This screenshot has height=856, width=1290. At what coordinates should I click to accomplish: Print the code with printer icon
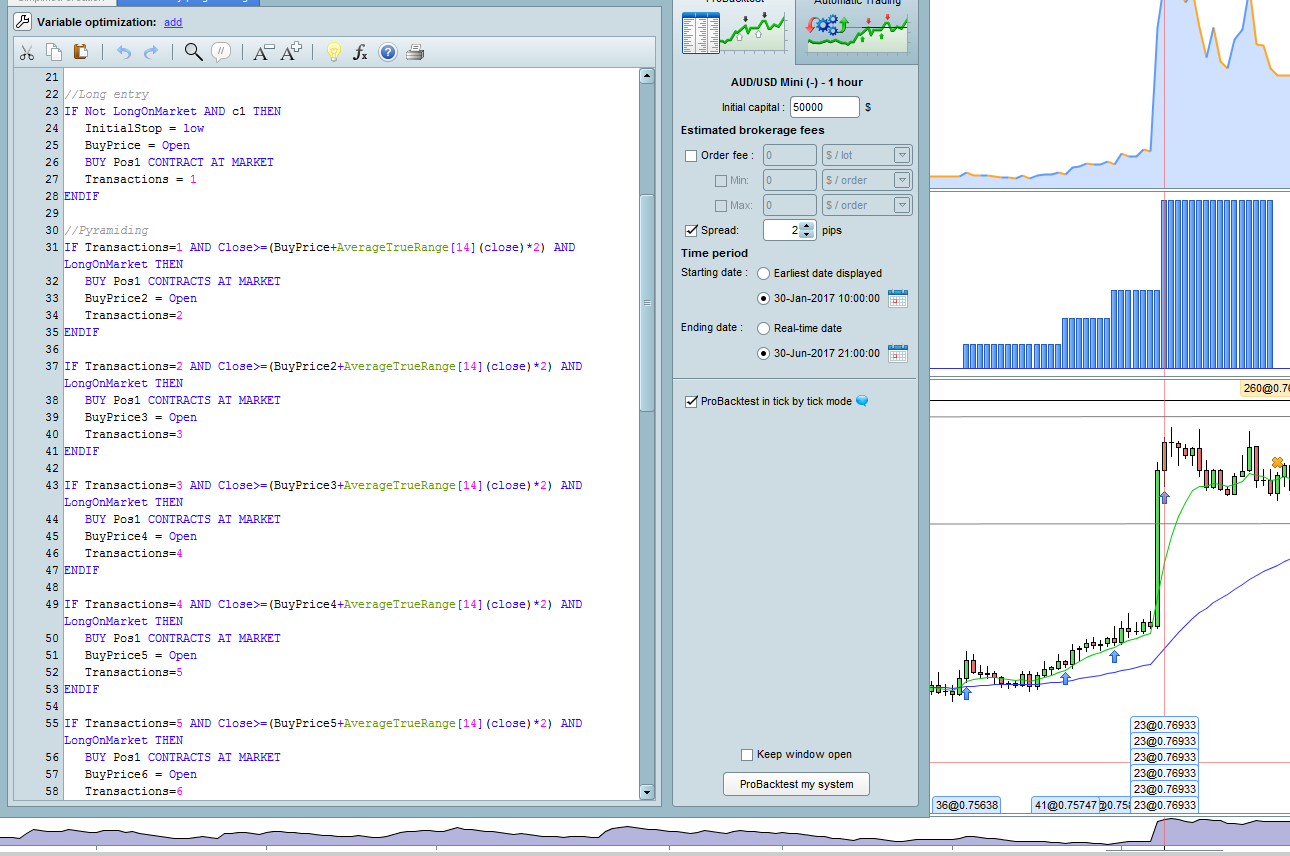coord(416,52)
